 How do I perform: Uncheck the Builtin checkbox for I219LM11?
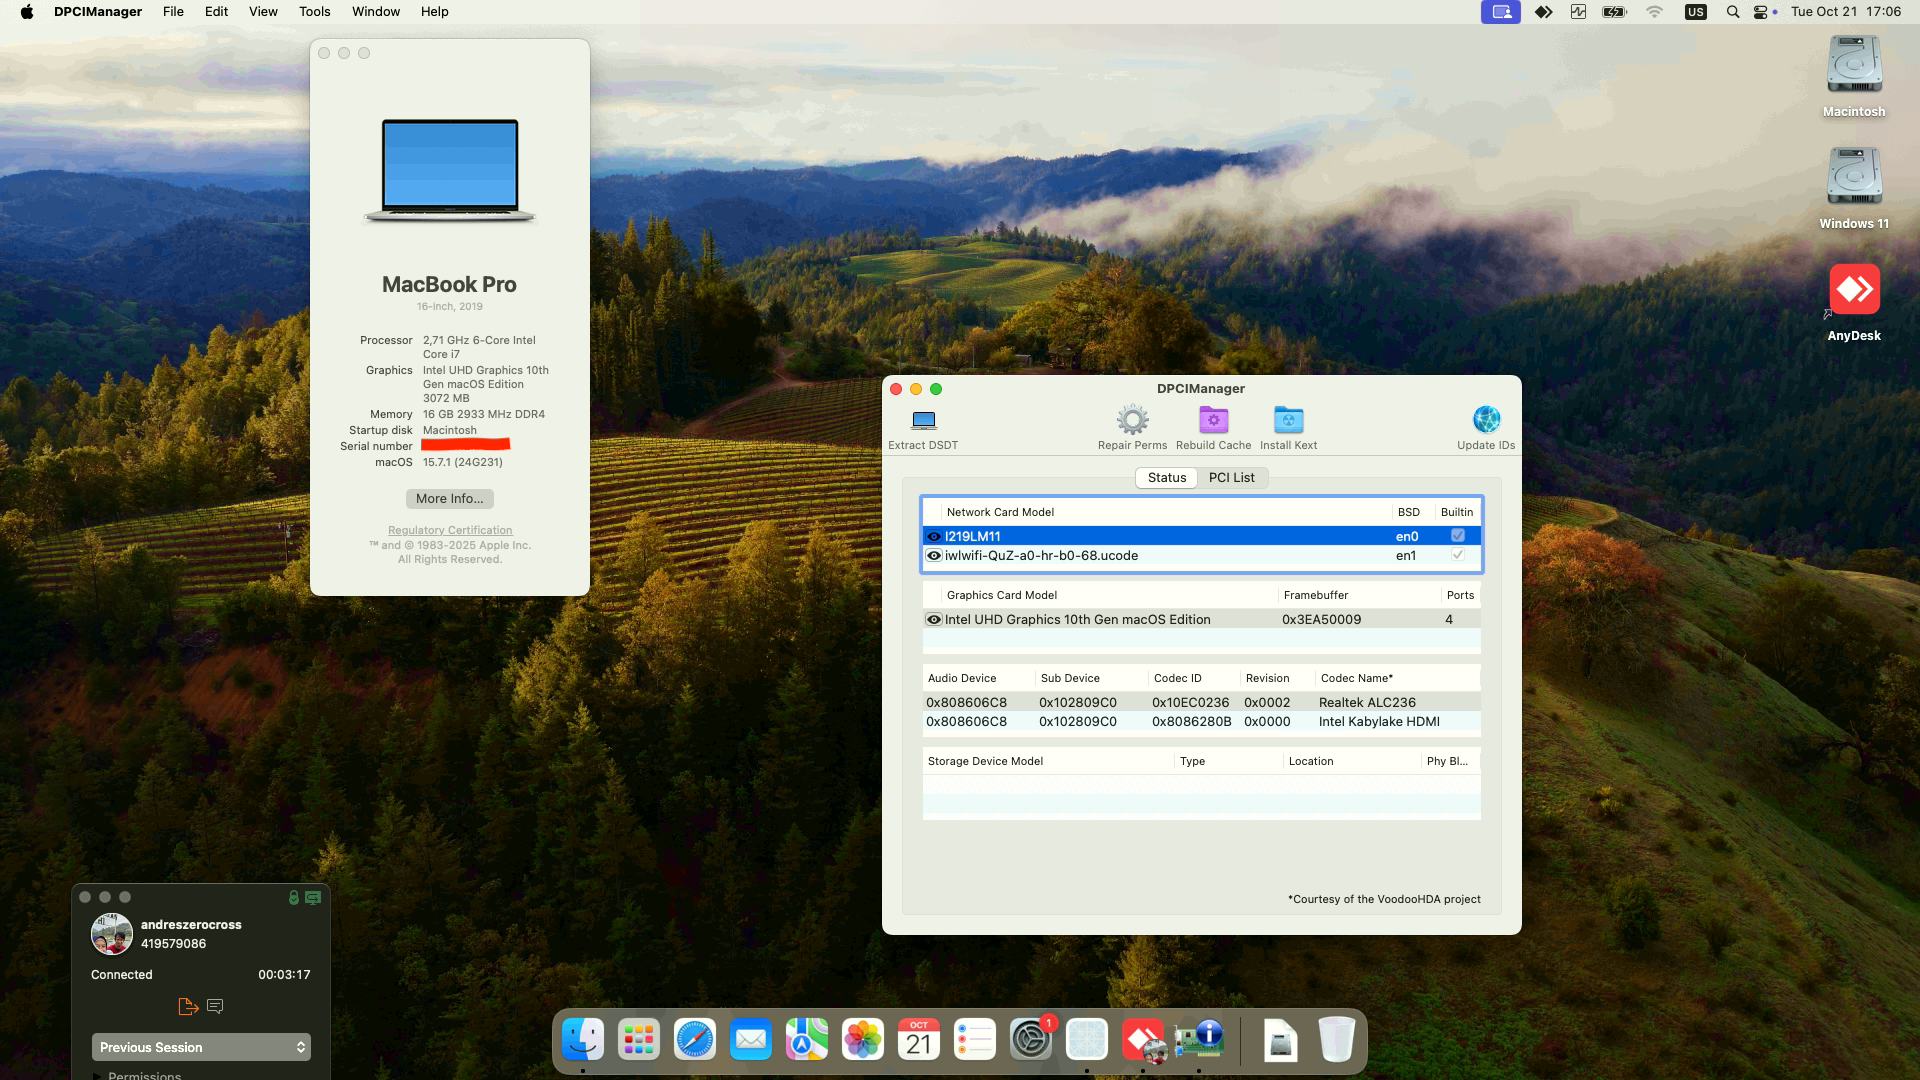click(x=1457, y=536)
